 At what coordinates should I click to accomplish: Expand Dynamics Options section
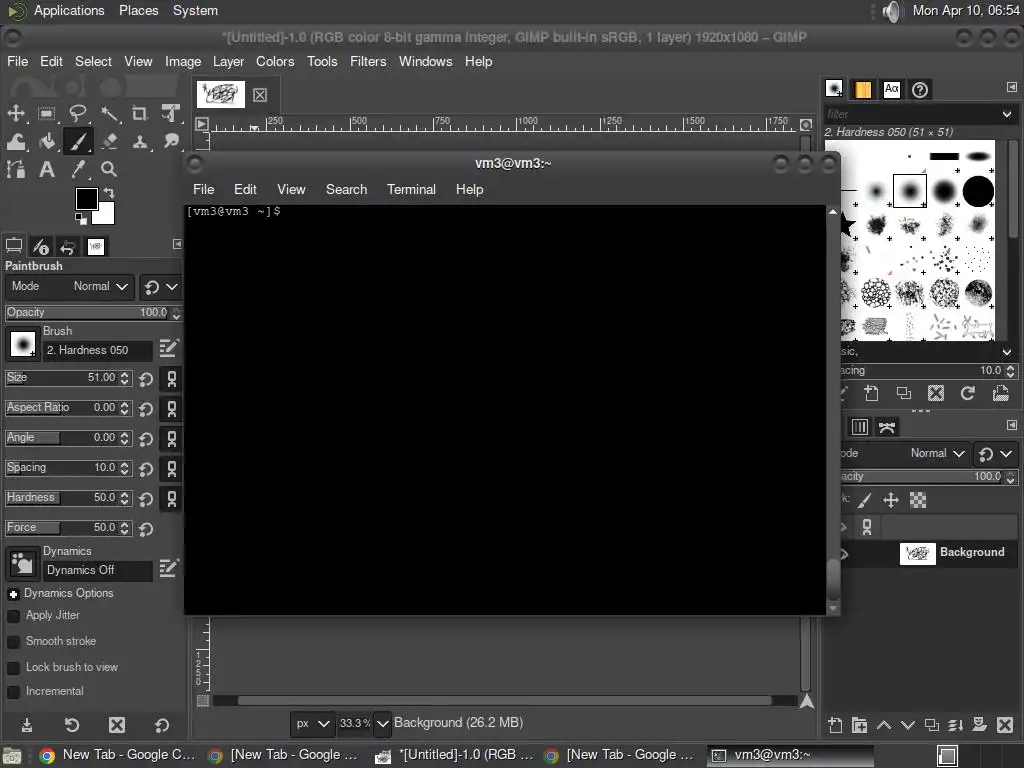tap(14, 594)
